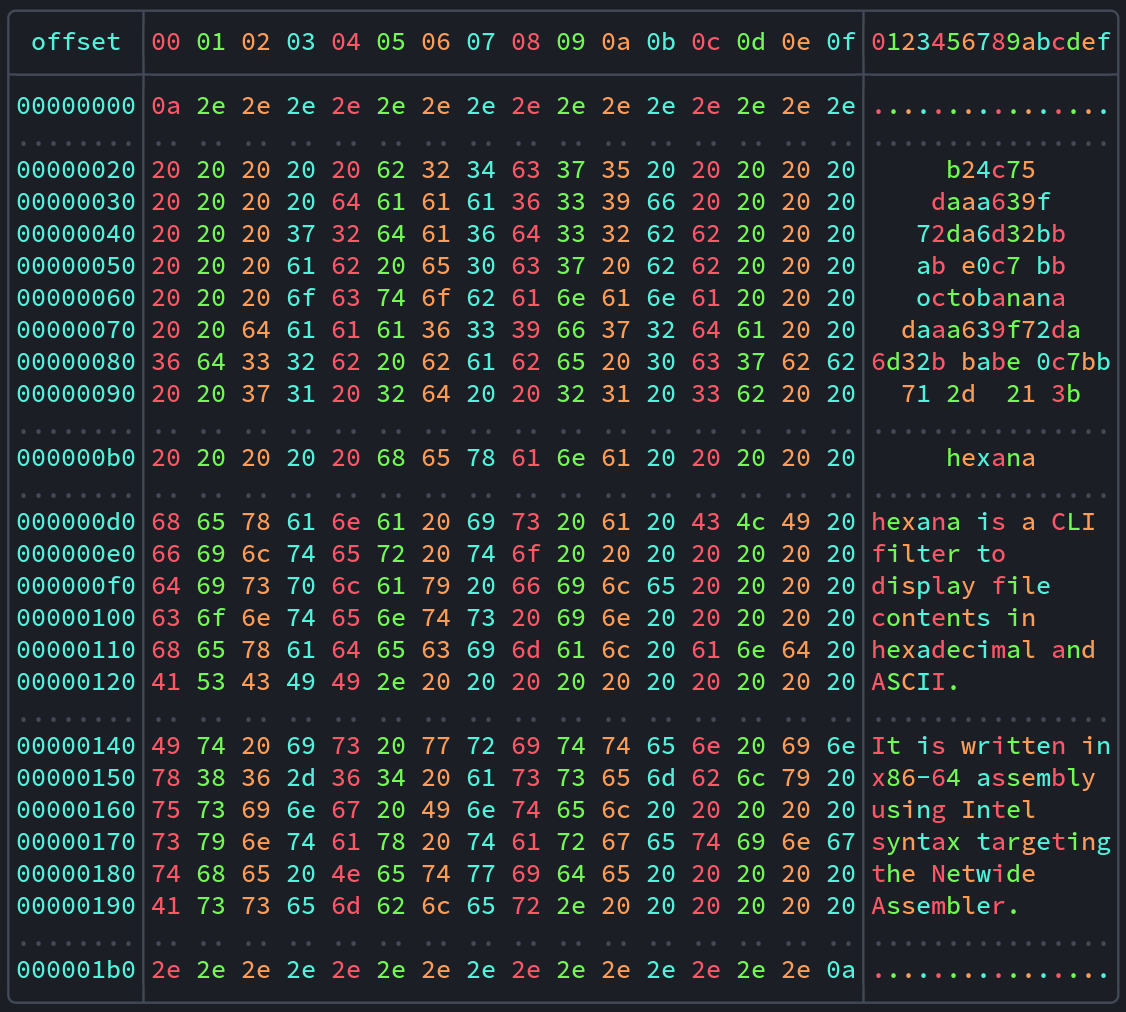Click column header label "0f"

tap(841, 42)
